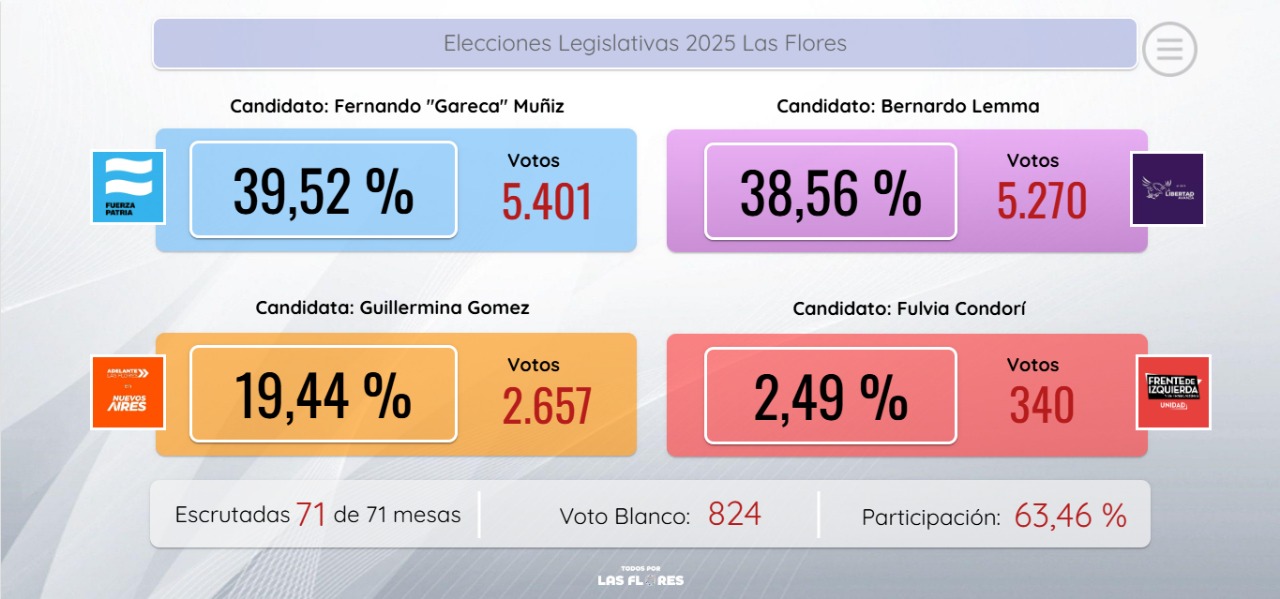
Task: Click the Elecciones Legislativas 2025 title bar
Action: coord(645,44)
